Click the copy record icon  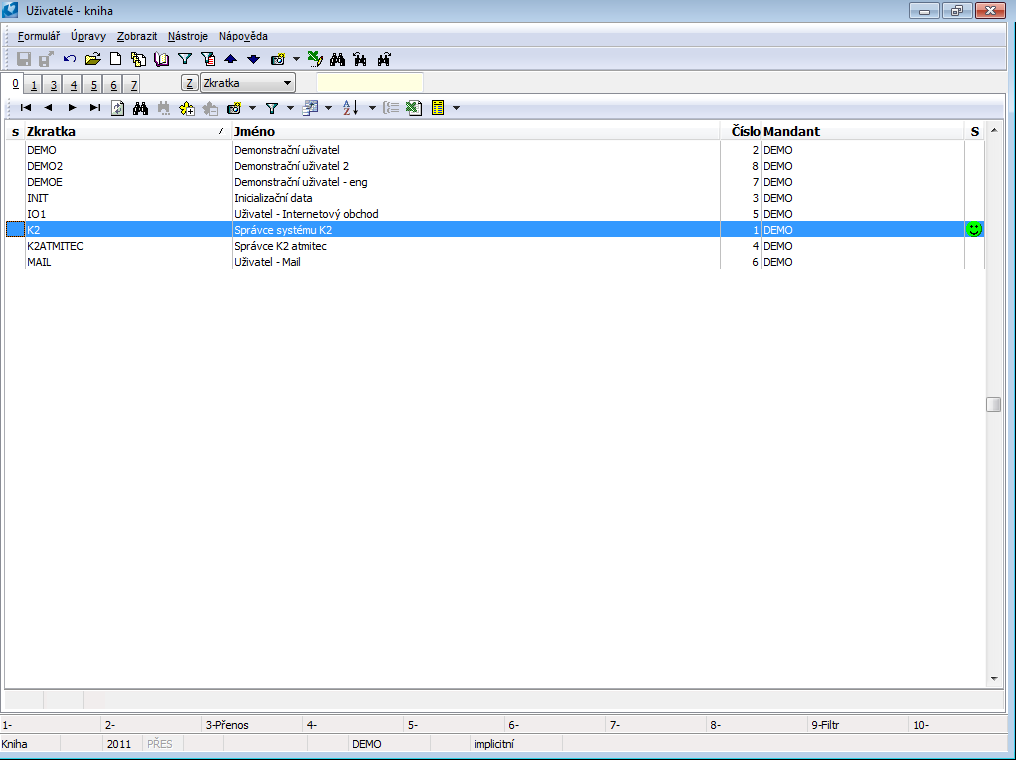pyautogui.click(x=138, y=60)
